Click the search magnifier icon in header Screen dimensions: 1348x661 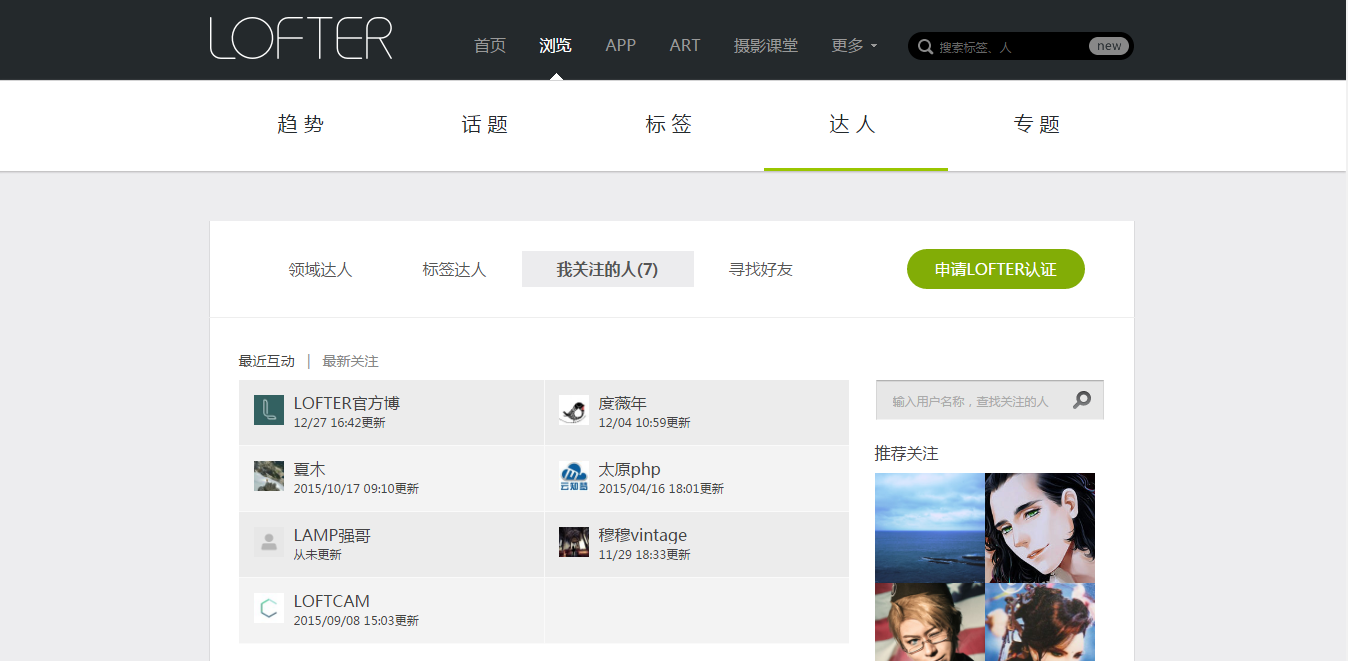[x=925, y=46]
